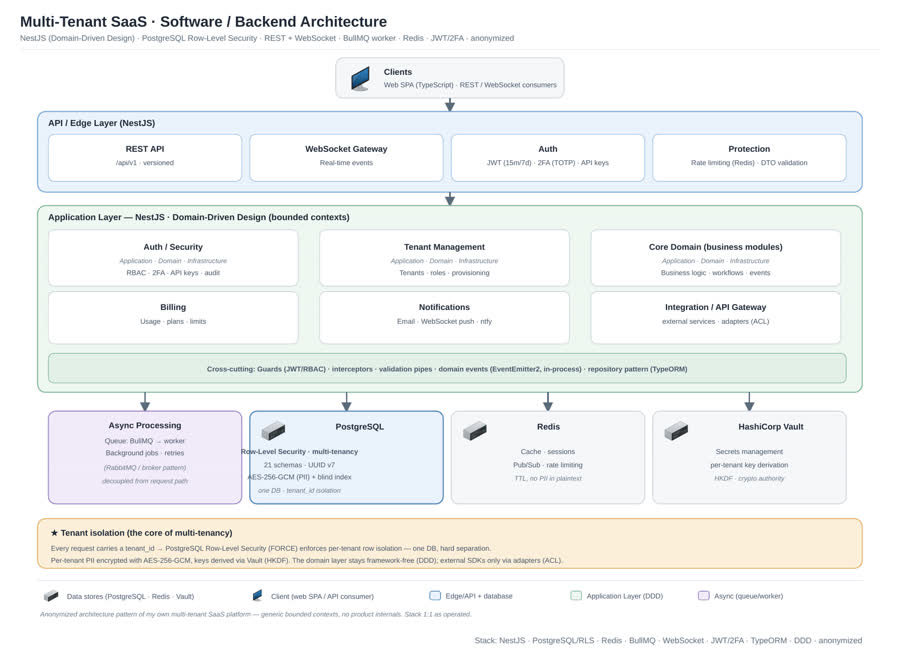Click the 'AES-256-GCM (PII) + blind index' text

pos(299,477)
